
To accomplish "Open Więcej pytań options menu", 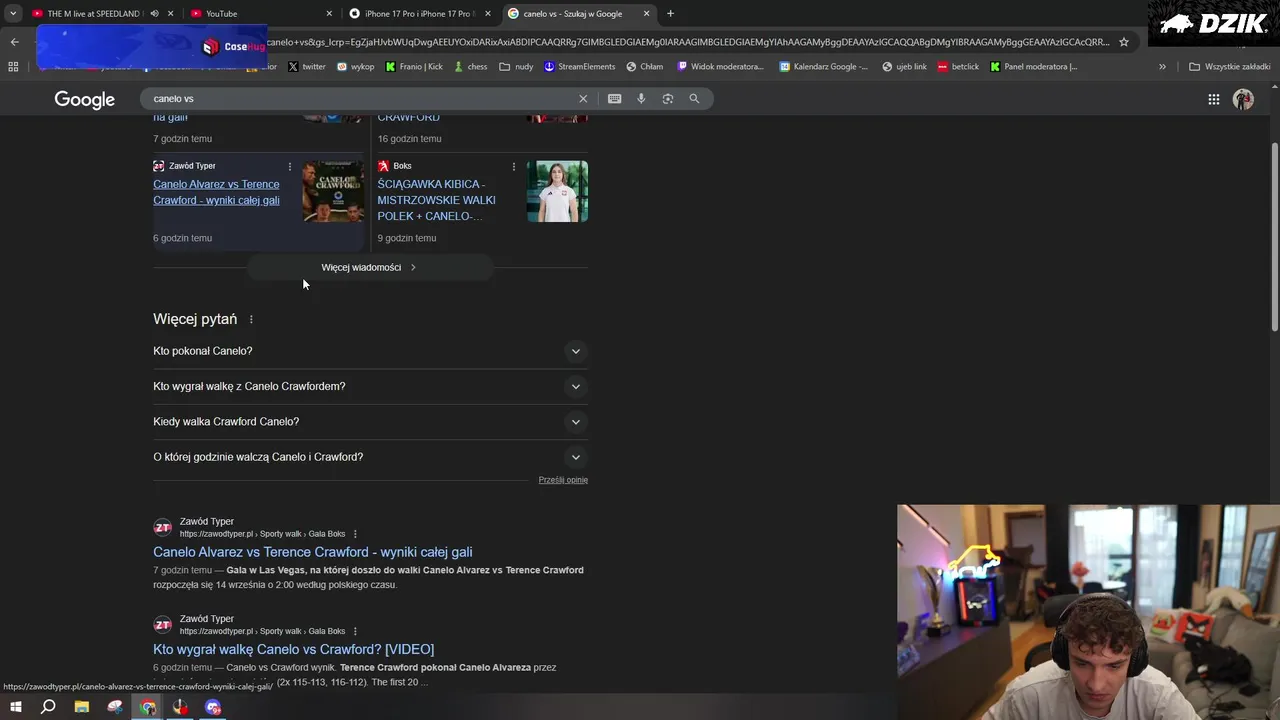I will point(251,320).
